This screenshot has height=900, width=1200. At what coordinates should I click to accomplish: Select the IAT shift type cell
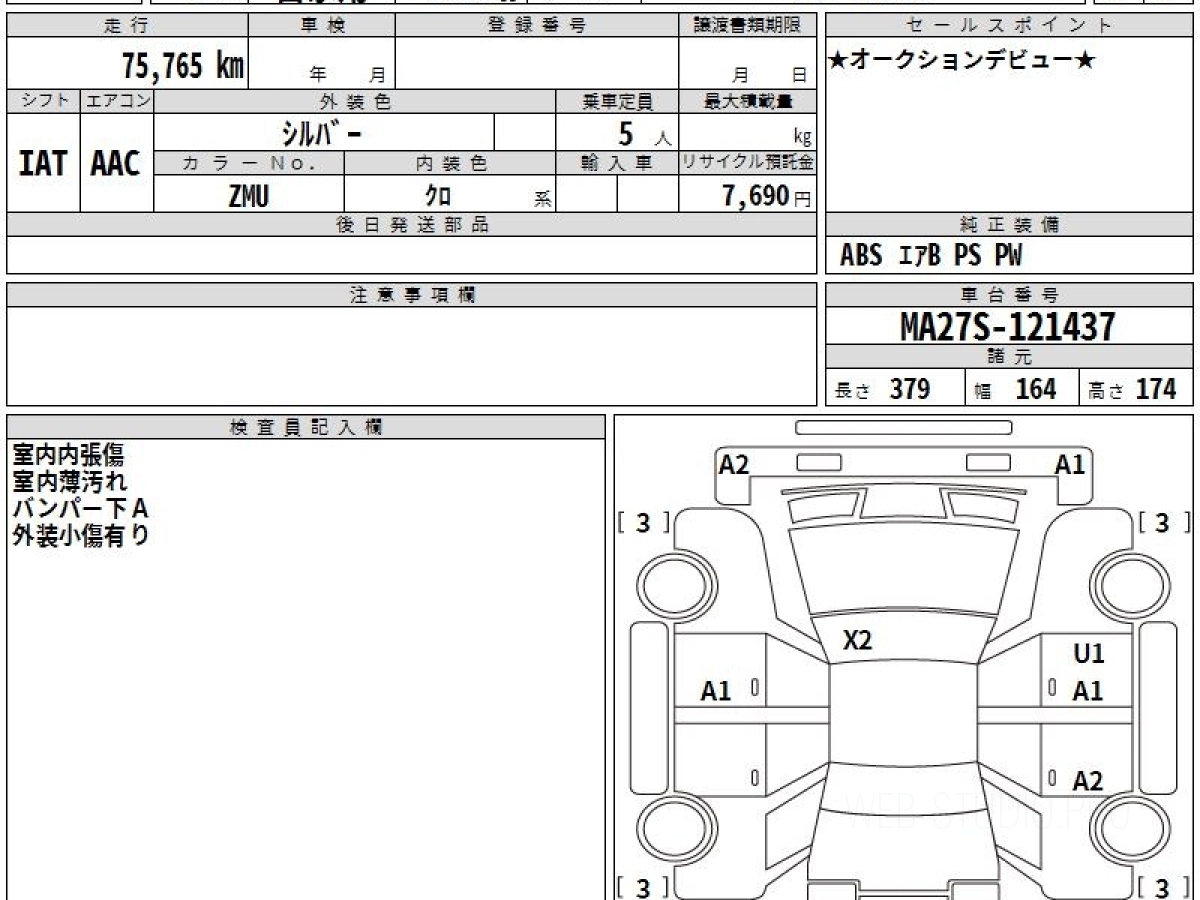click(43, 164)
